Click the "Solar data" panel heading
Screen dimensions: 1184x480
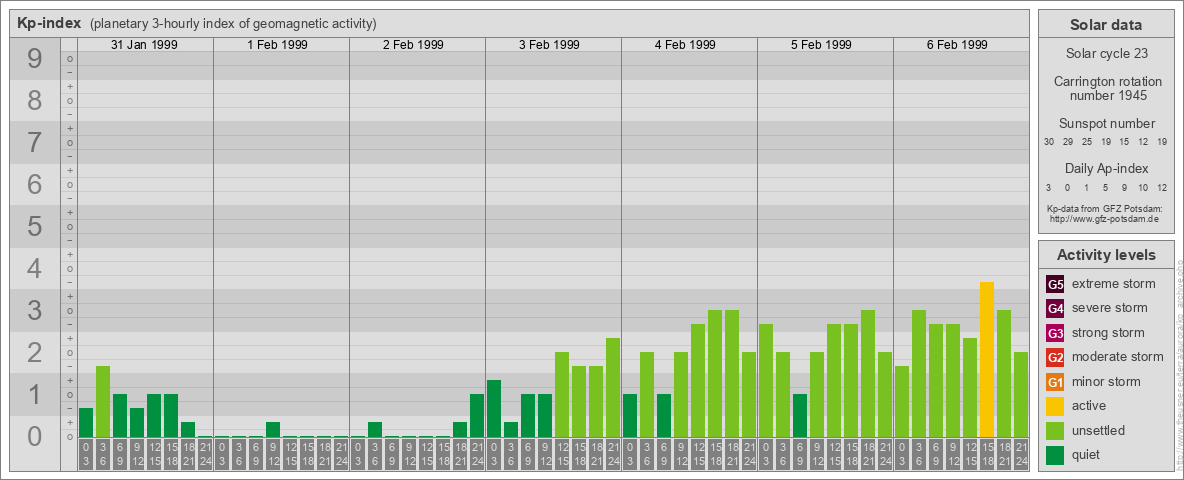(1105, 25)
